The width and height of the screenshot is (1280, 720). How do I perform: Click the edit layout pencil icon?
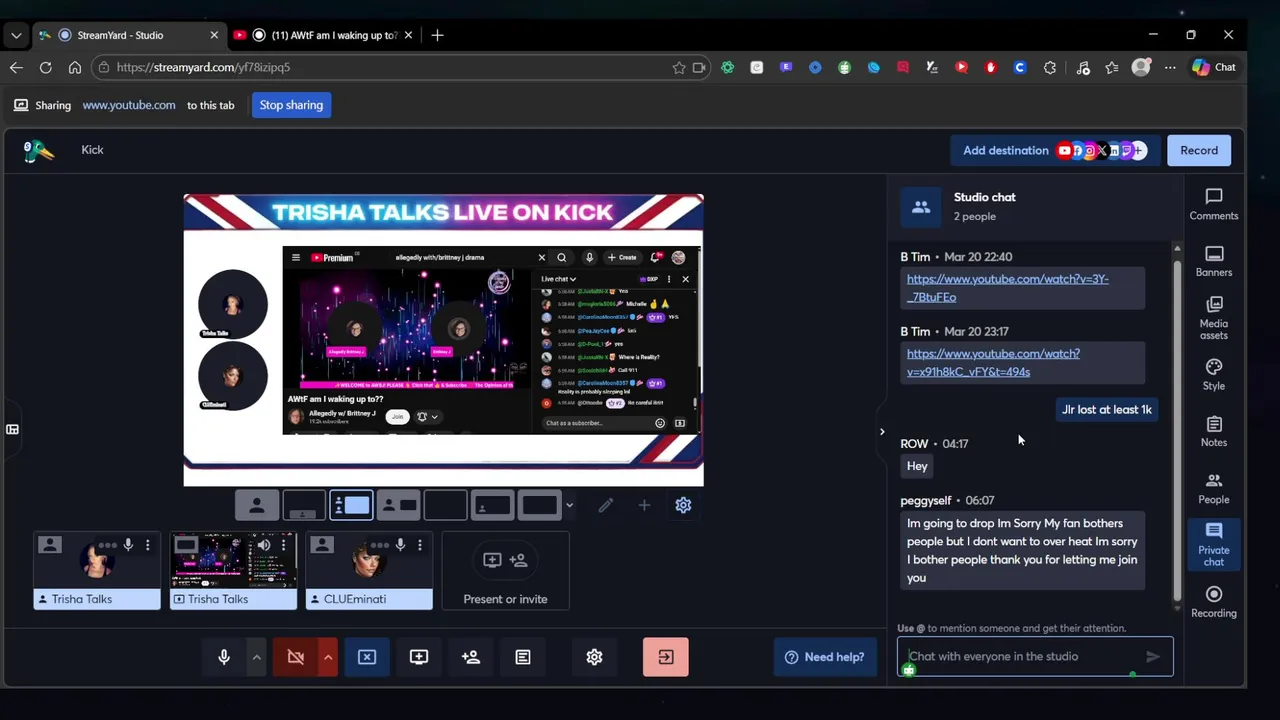606,505
